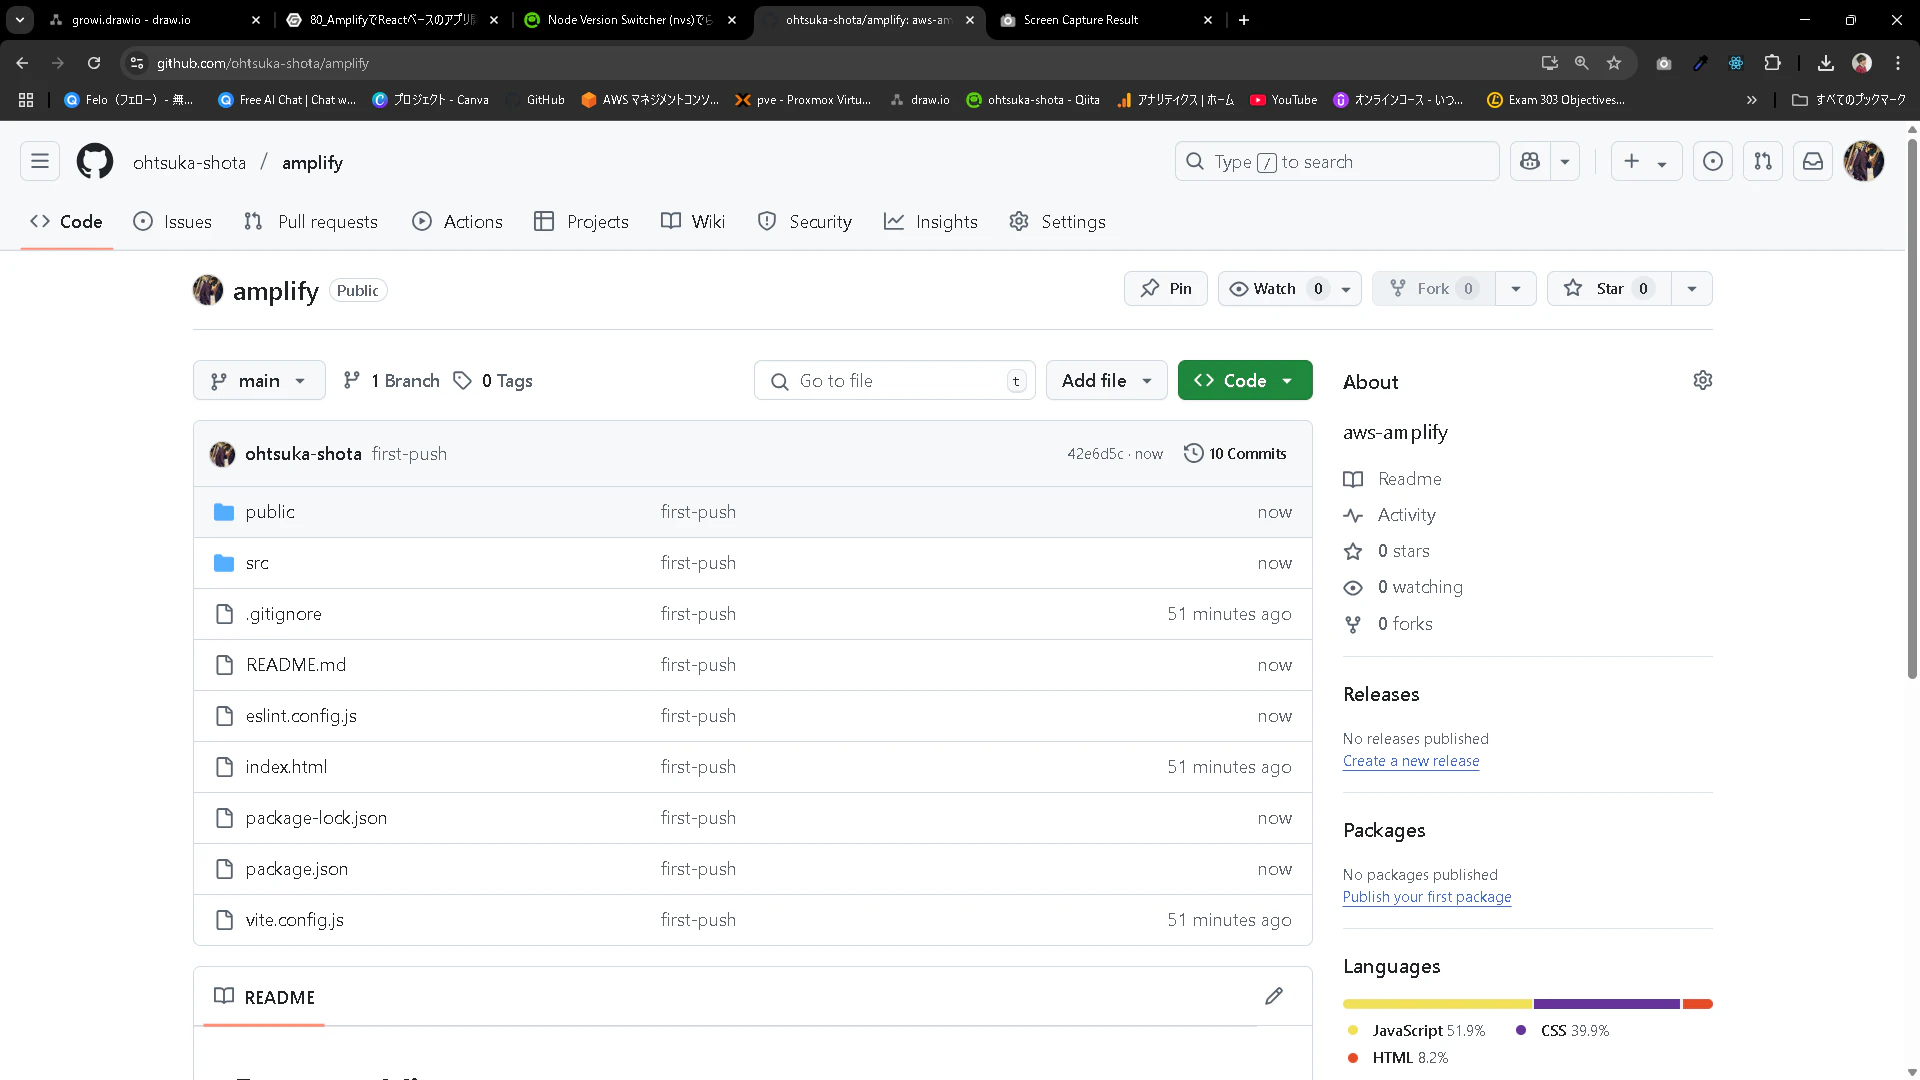The image size is (1920, 1080).
Task: Reload the page
Action: (x=94, y=63)
